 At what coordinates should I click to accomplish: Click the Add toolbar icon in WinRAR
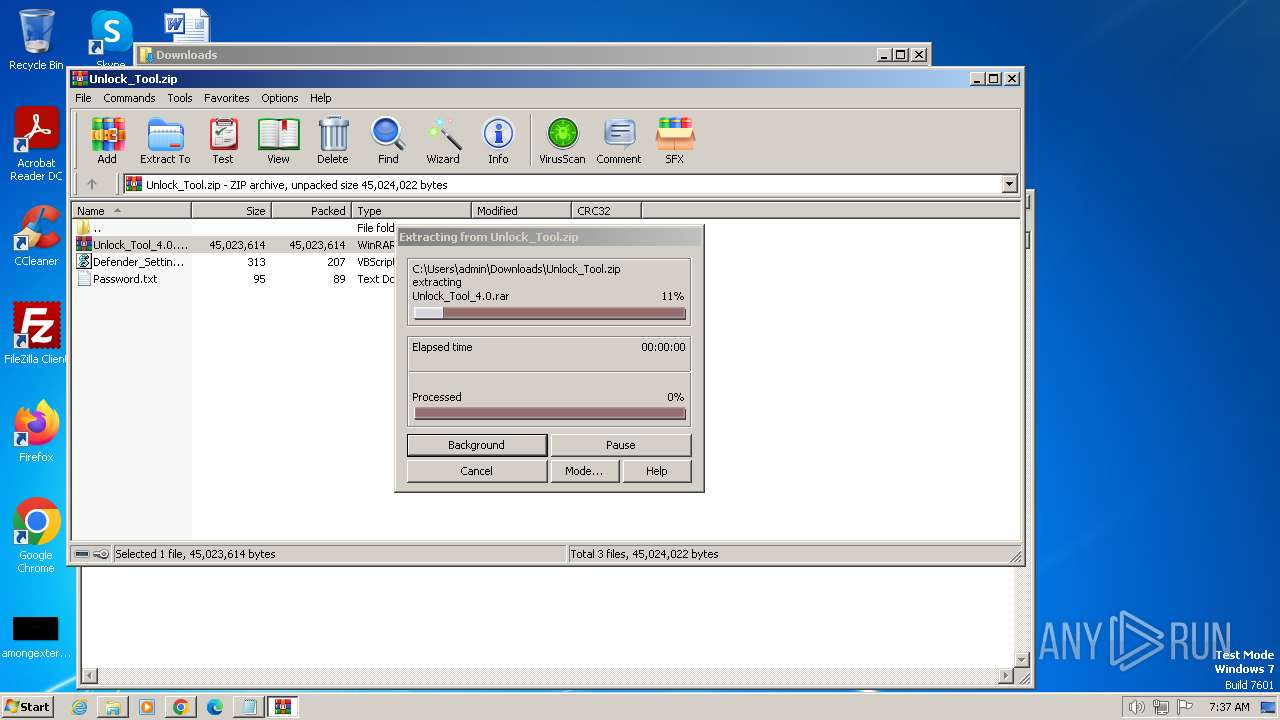point(107,141)
